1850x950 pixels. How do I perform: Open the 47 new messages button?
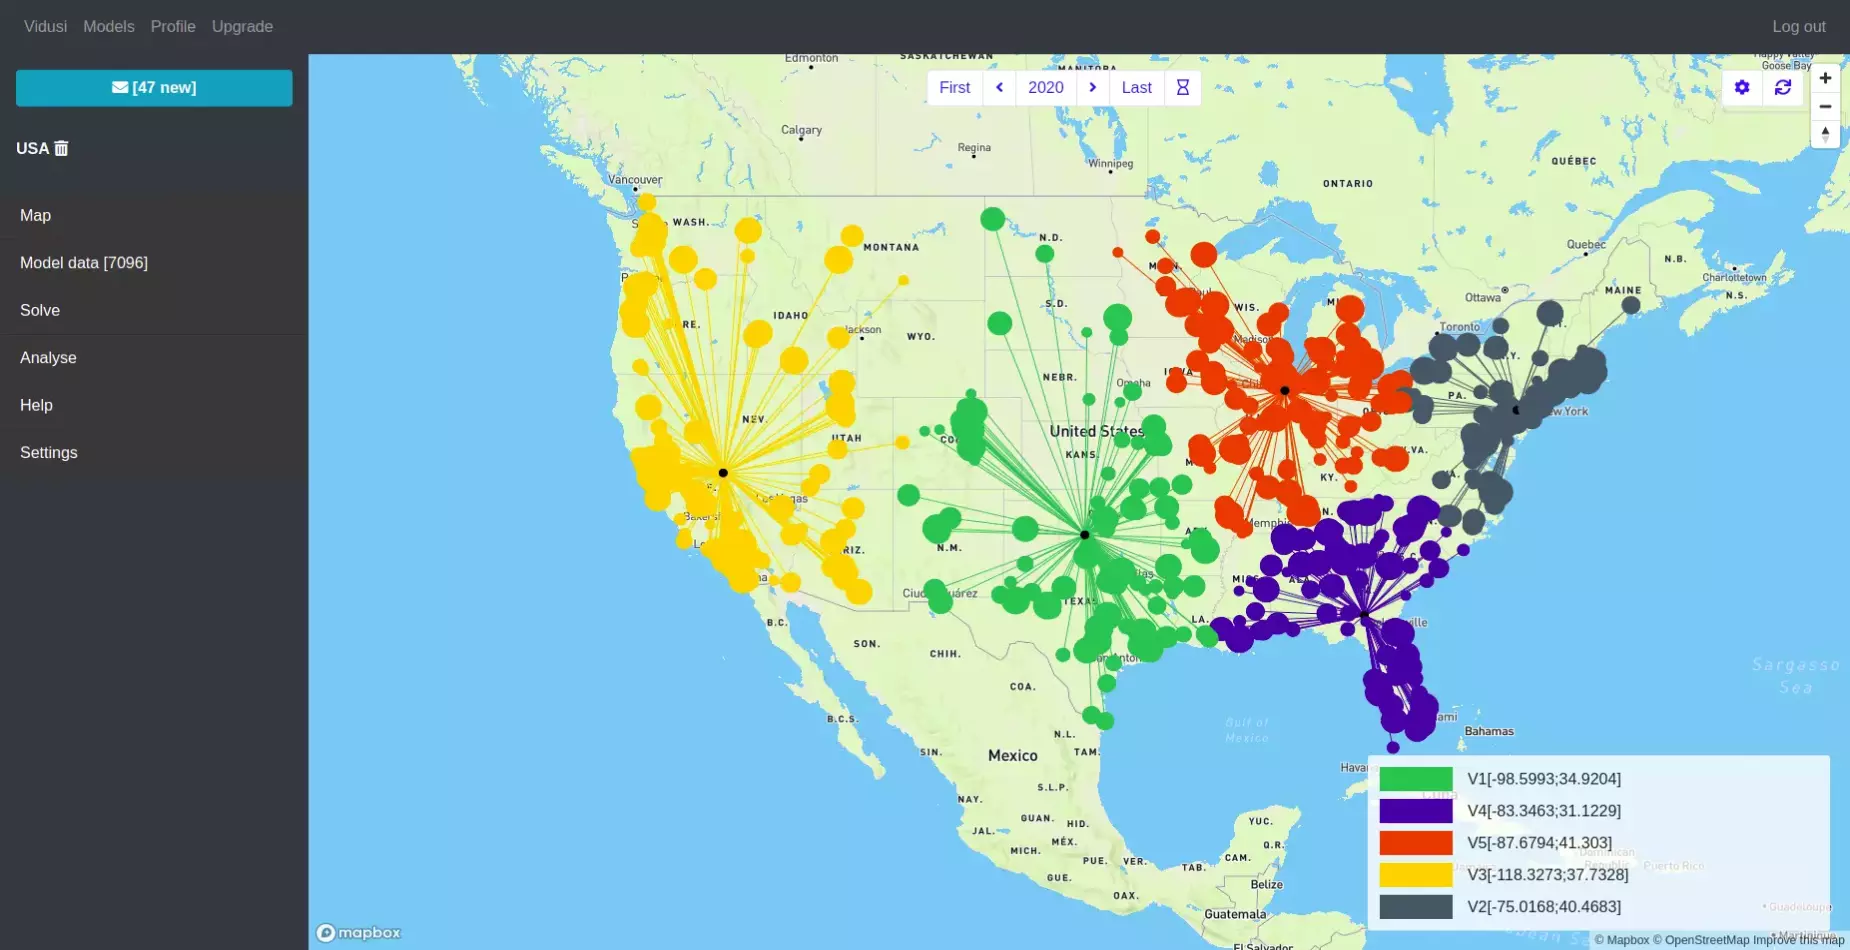point(154,88)
